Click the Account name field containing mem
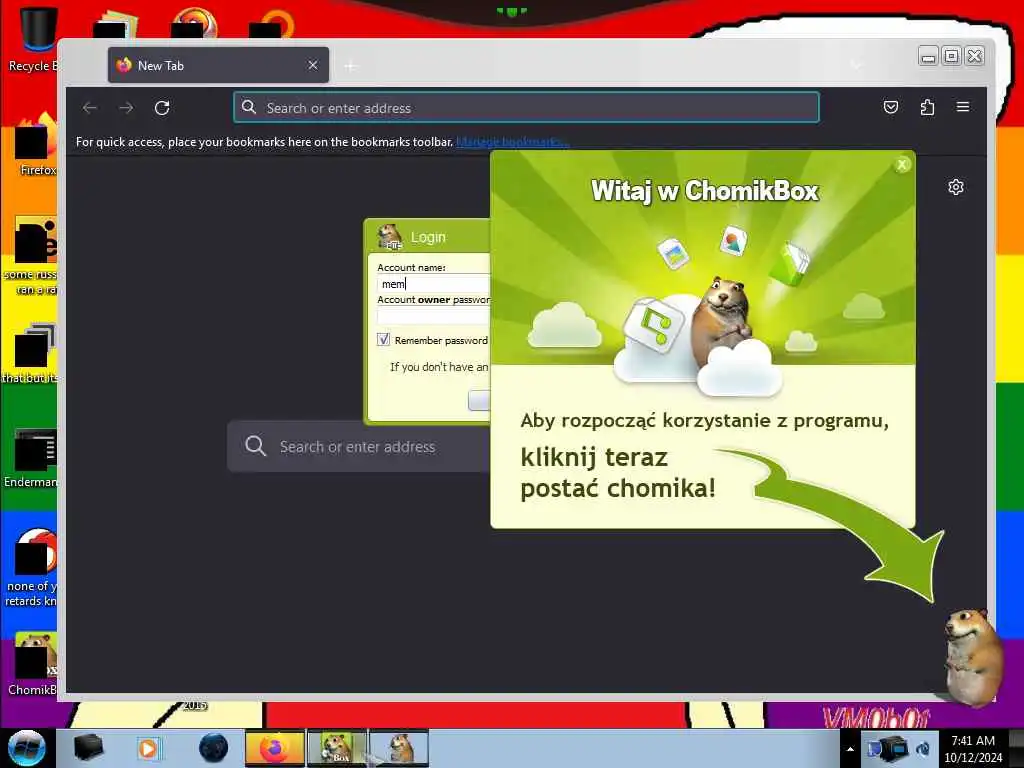Viewport: 1024px width, 768px height. point(433,284)
